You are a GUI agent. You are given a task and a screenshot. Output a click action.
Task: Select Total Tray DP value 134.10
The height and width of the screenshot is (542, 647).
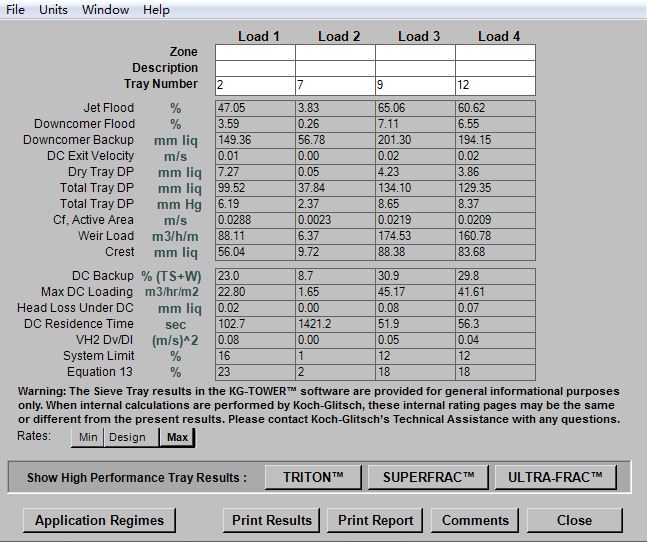[416, 188]
